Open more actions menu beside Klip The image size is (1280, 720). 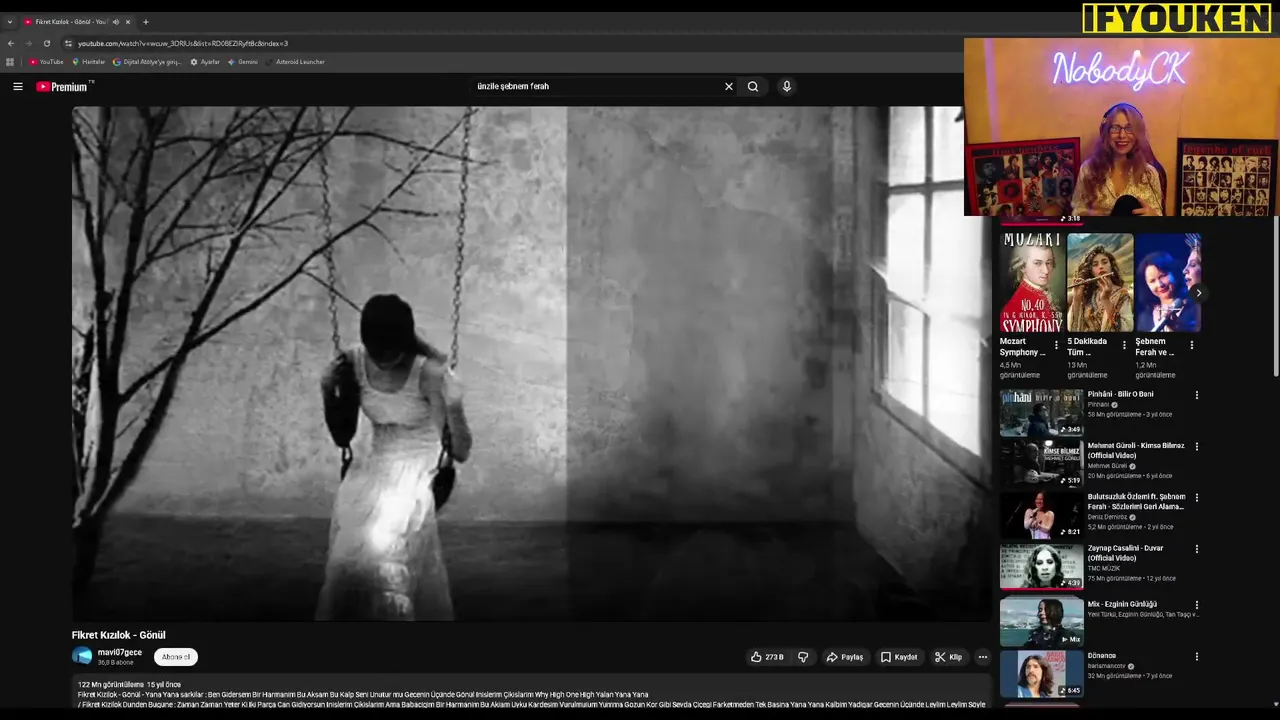(x=983, y=657)
